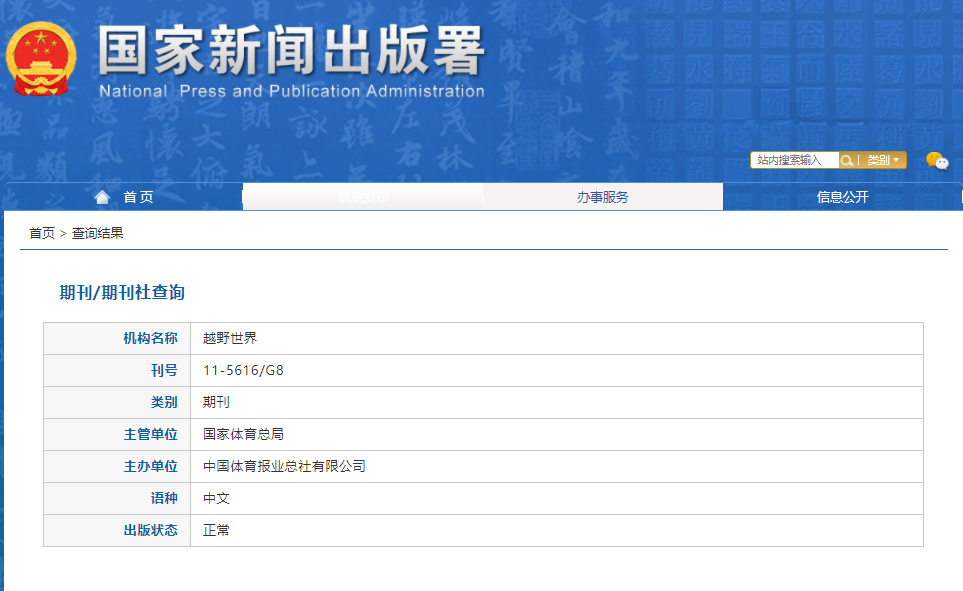This screenshot has width=963, height=591.
Task: Click the 出版状态 value 正常
Action: [x=216, y=530]
